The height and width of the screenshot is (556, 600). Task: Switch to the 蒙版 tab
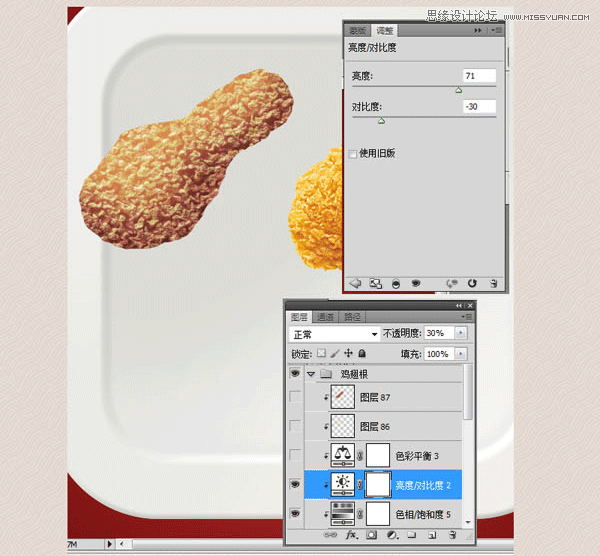pos(358,31)
